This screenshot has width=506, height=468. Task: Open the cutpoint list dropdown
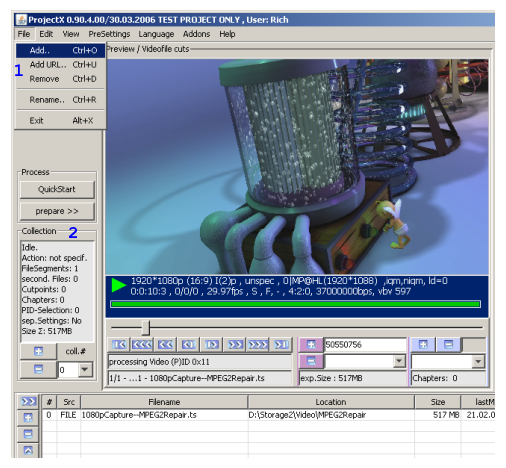(x=399, y=361)
